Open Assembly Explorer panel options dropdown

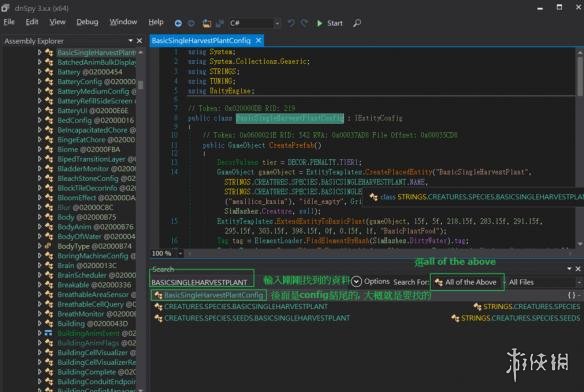(x=130, y=41)
